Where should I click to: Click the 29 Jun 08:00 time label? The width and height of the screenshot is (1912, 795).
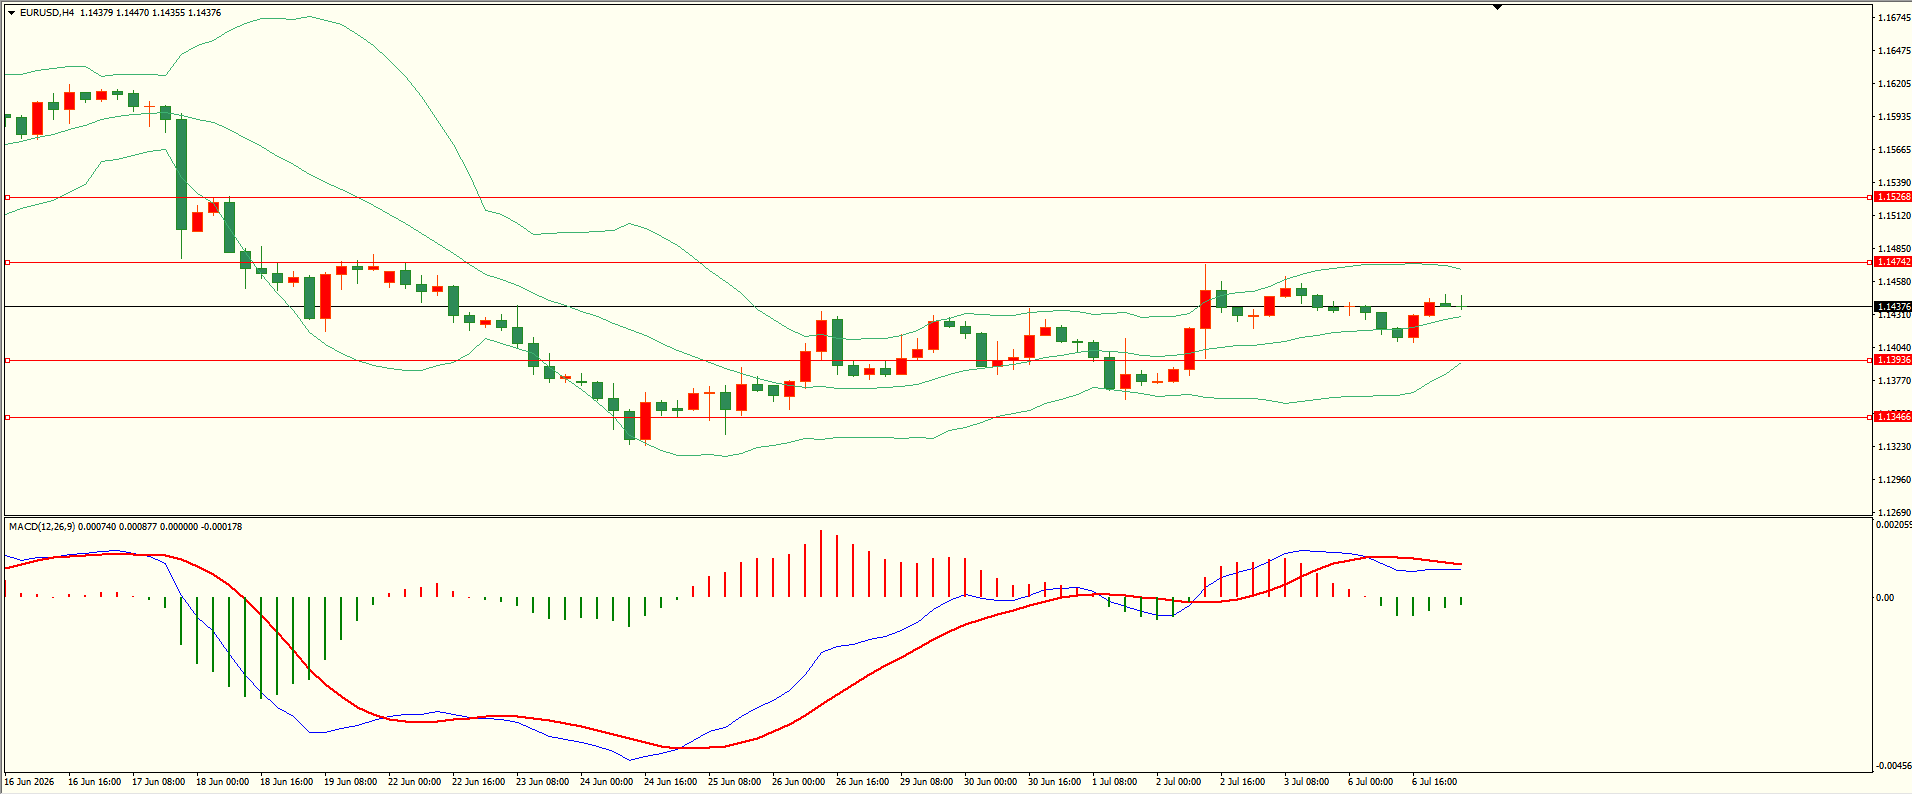coord(927,782)
